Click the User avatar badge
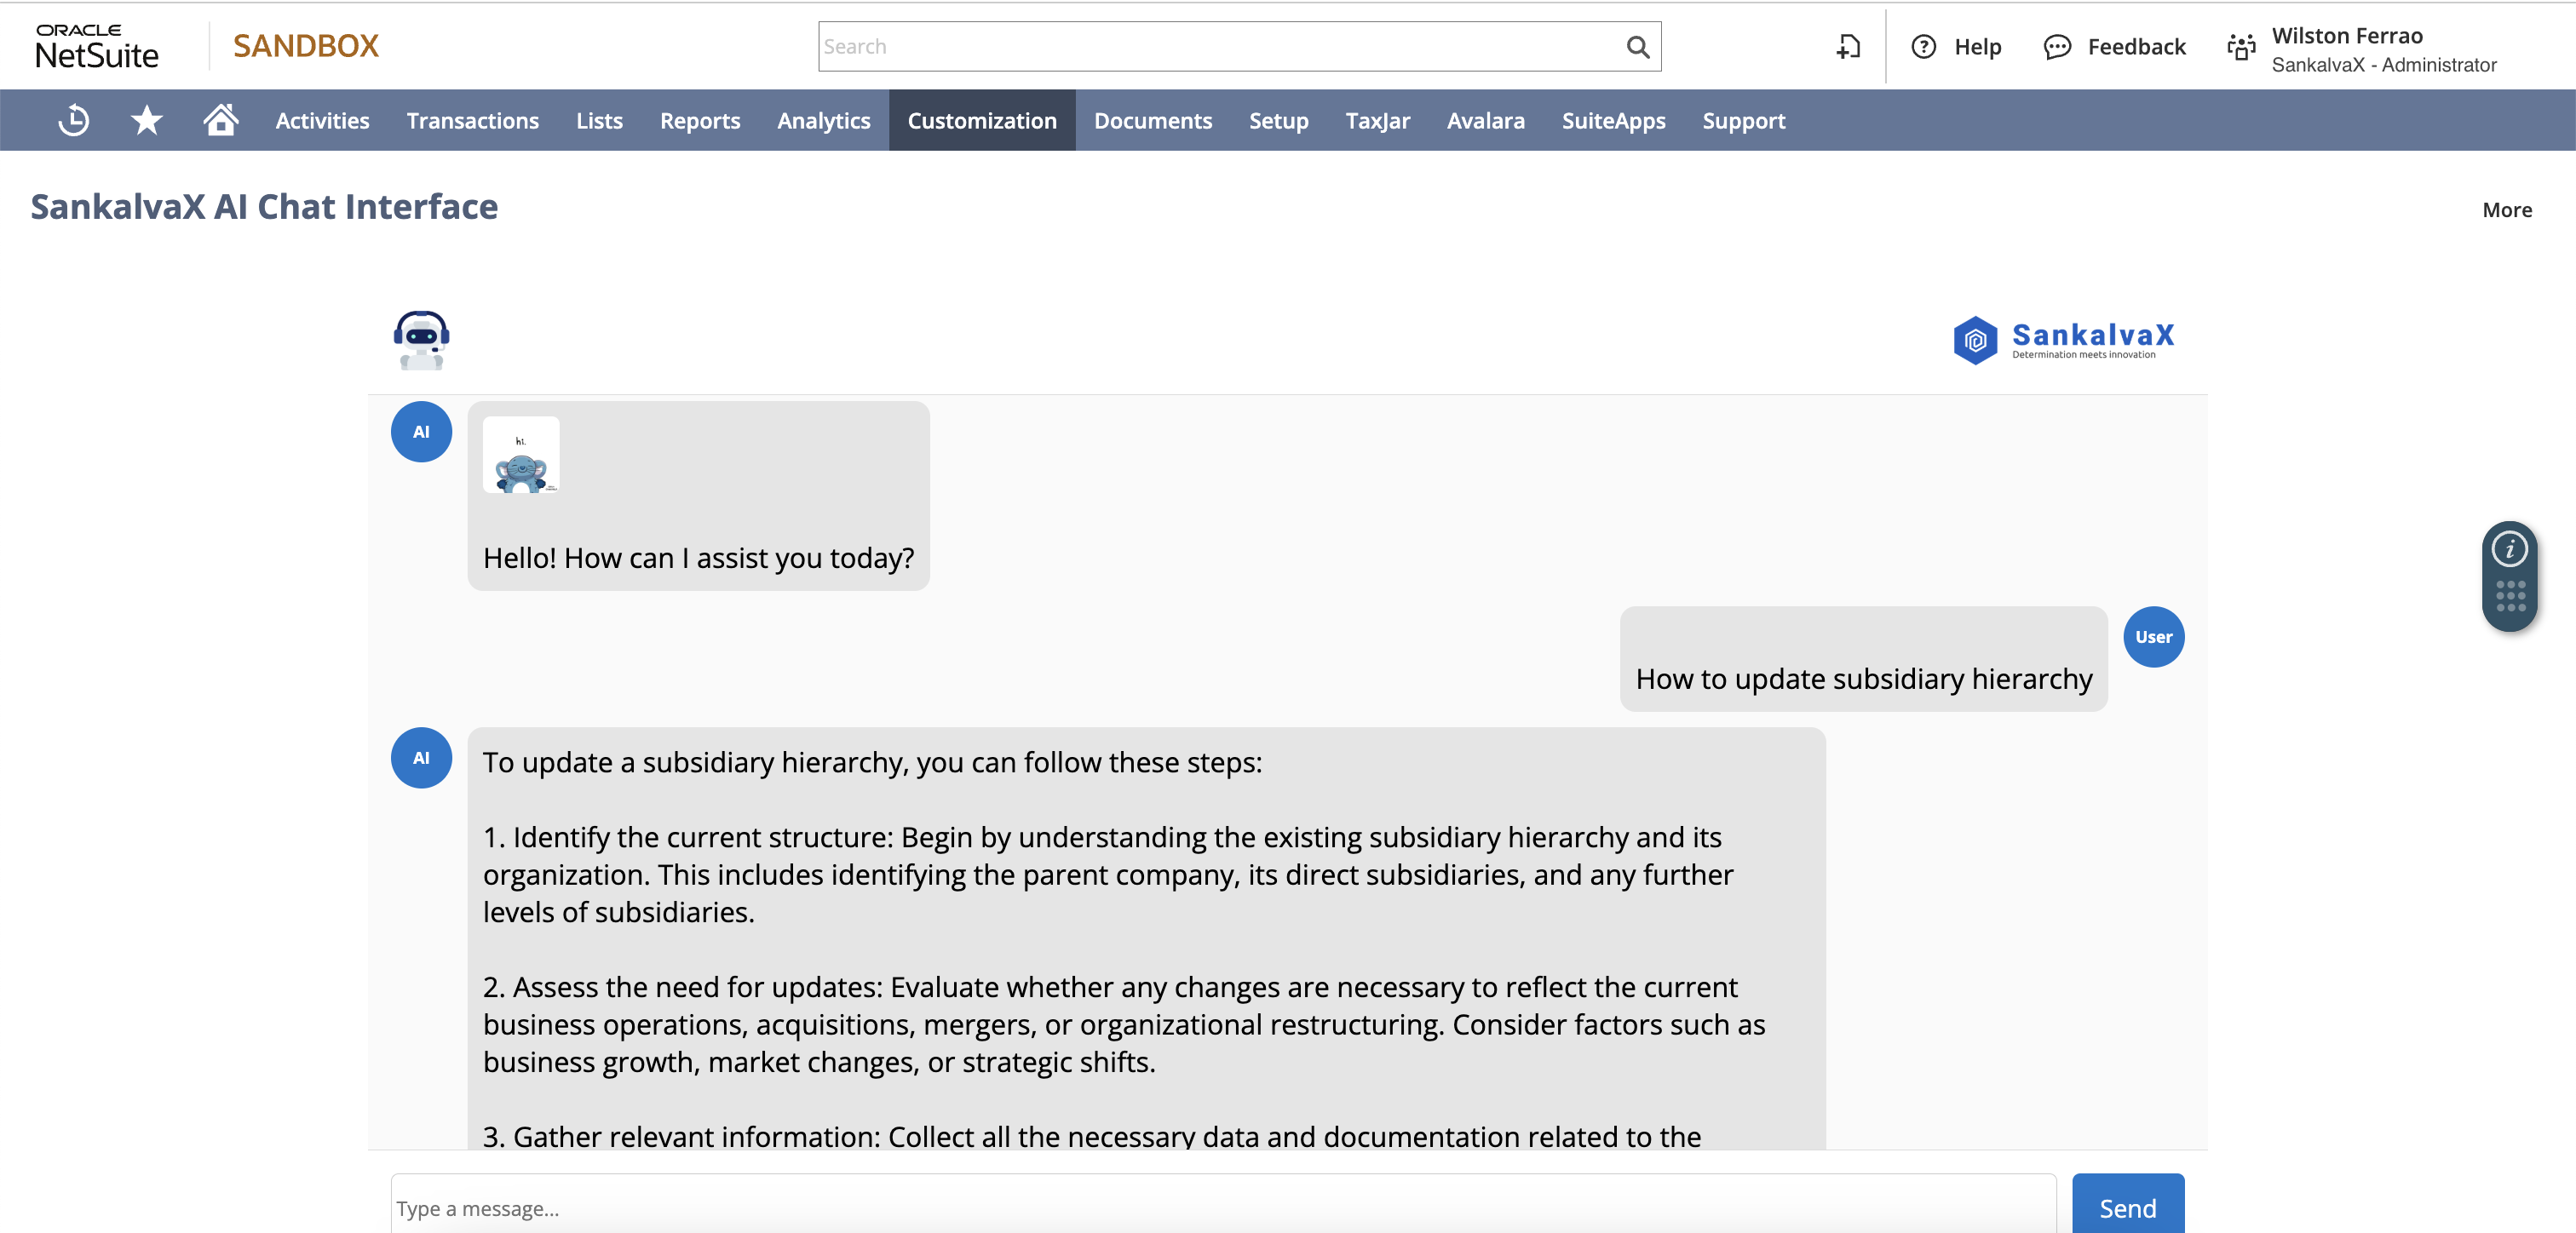 2154,637
